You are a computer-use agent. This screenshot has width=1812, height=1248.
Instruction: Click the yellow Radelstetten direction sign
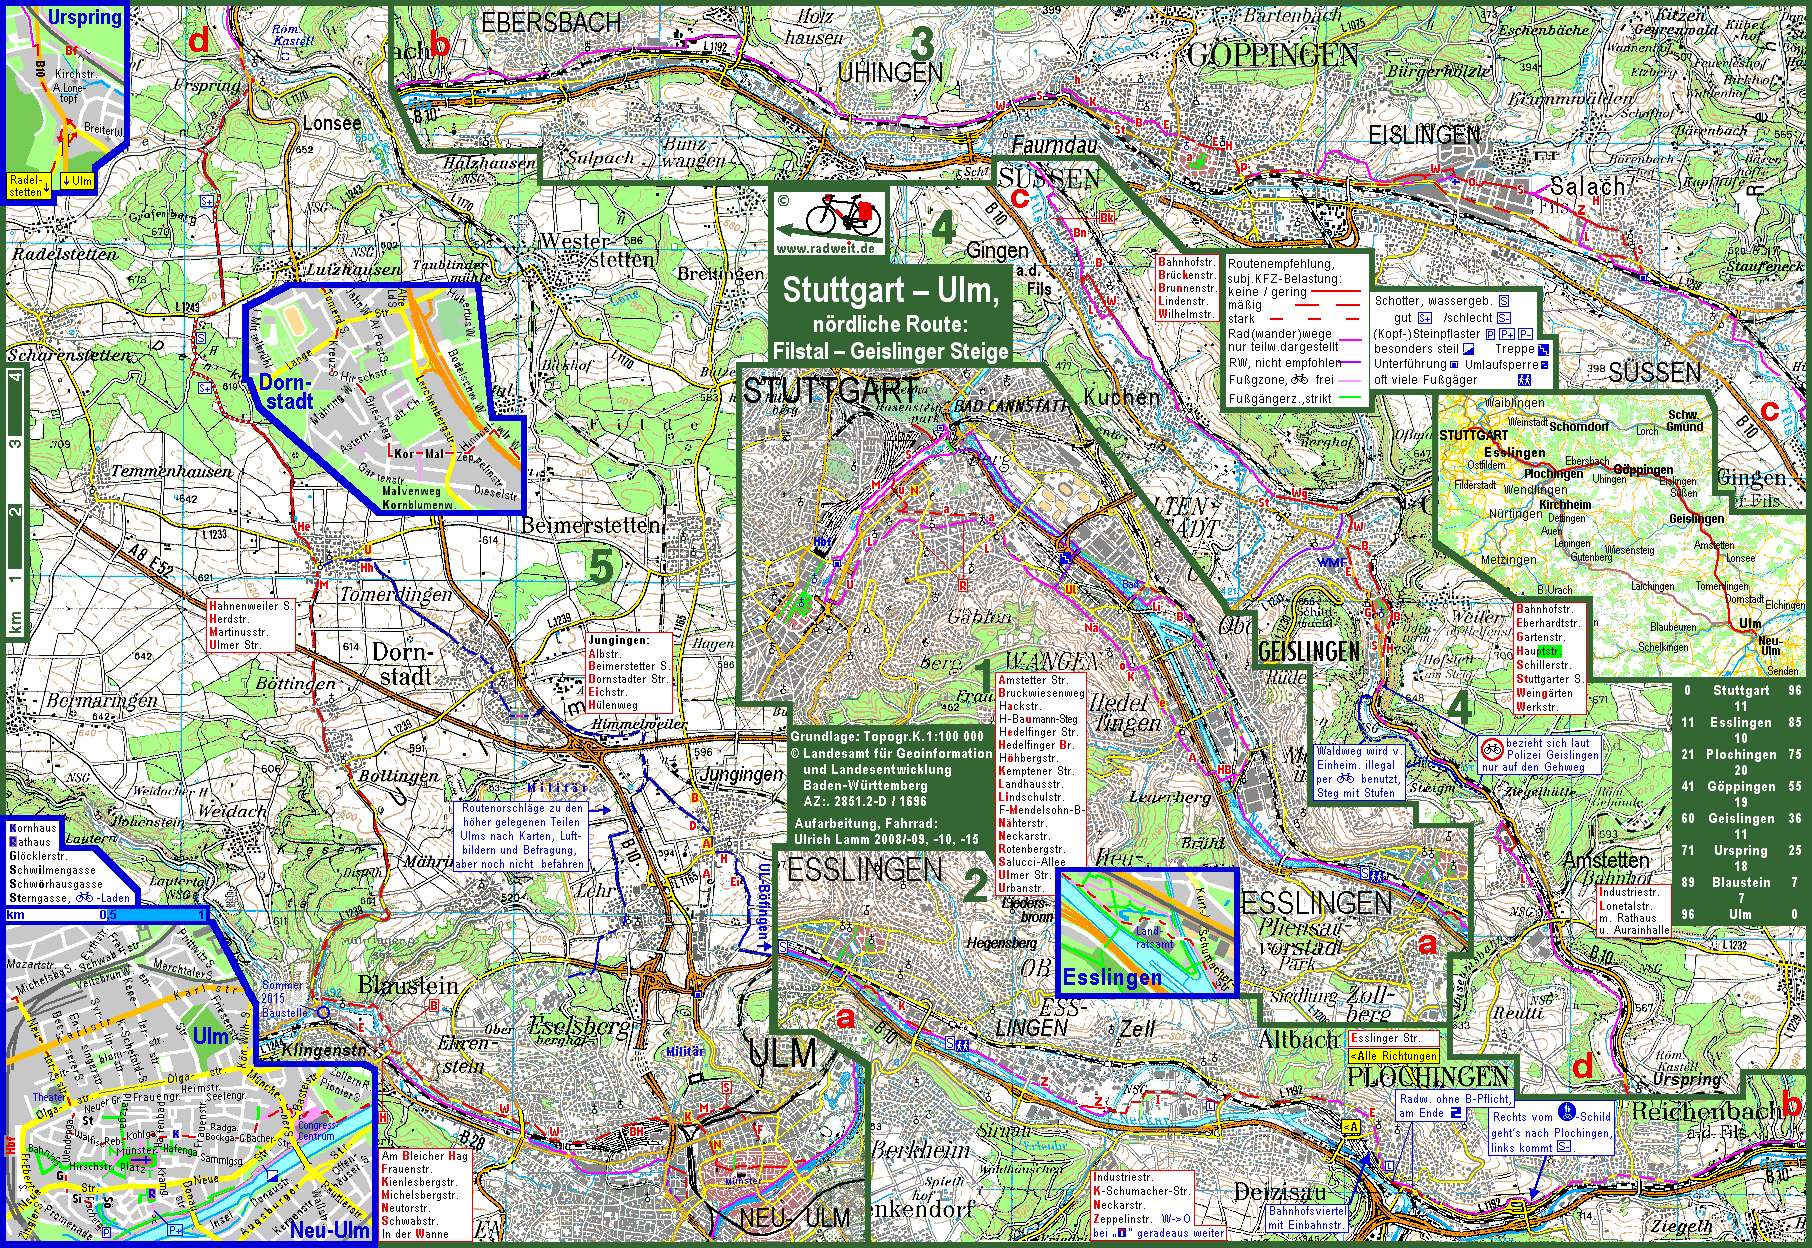(27, 186)
